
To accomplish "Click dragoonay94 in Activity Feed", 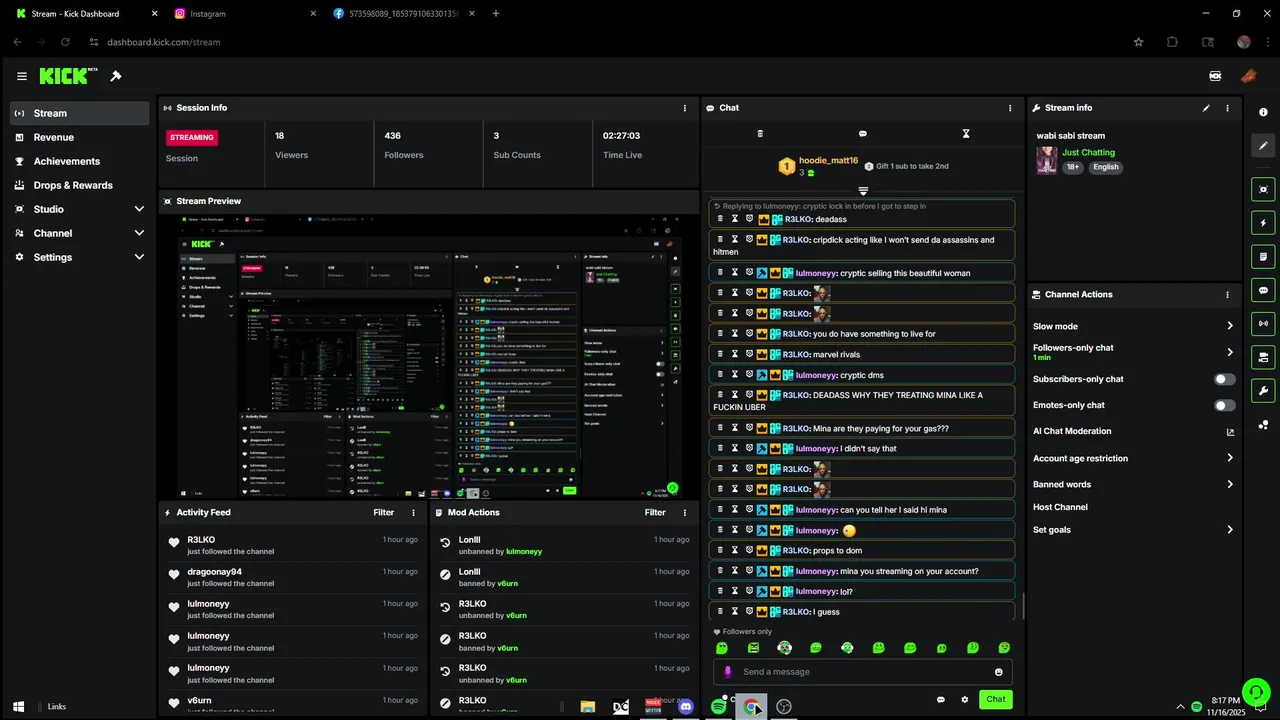I will coord(214,572).
